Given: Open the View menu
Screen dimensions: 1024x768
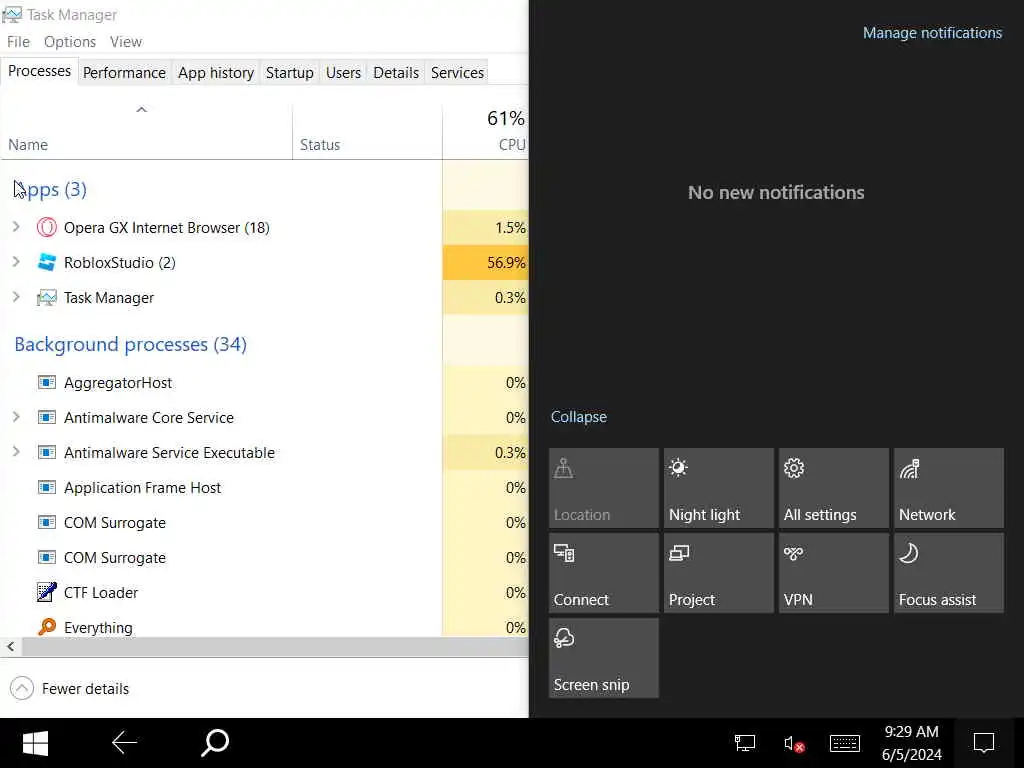Looking at the screenshot, I should coord(125,42).
